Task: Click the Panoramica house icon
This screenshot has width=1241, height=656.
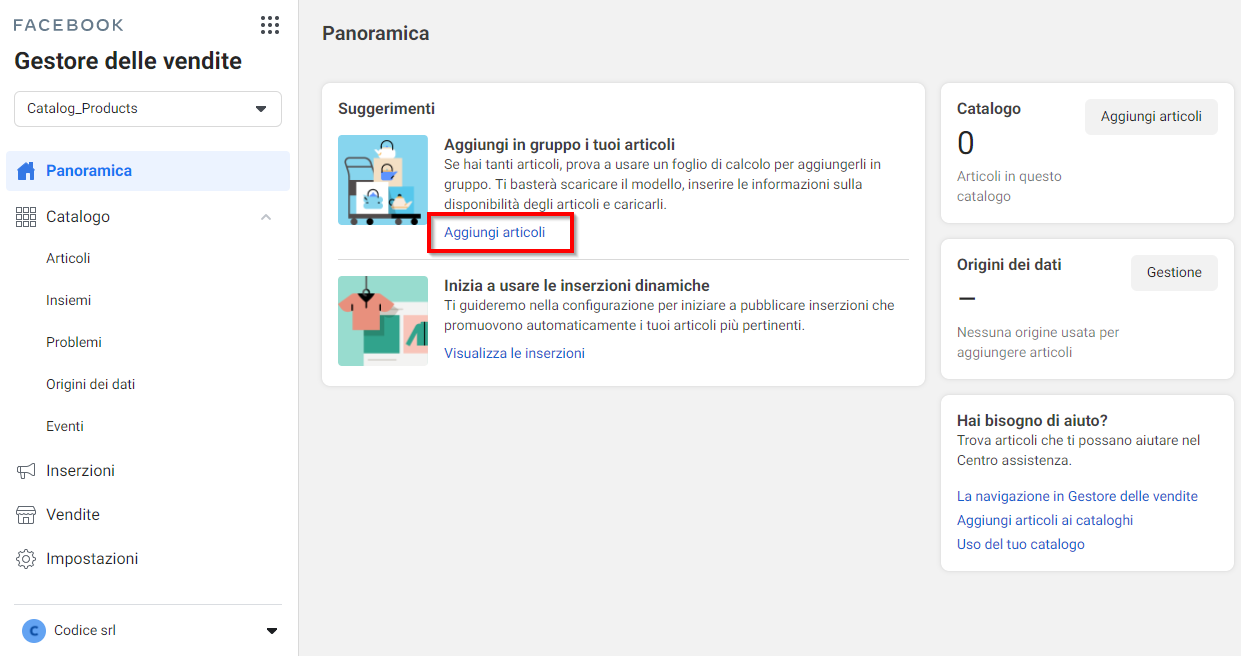Action: (x=26, y=171)
